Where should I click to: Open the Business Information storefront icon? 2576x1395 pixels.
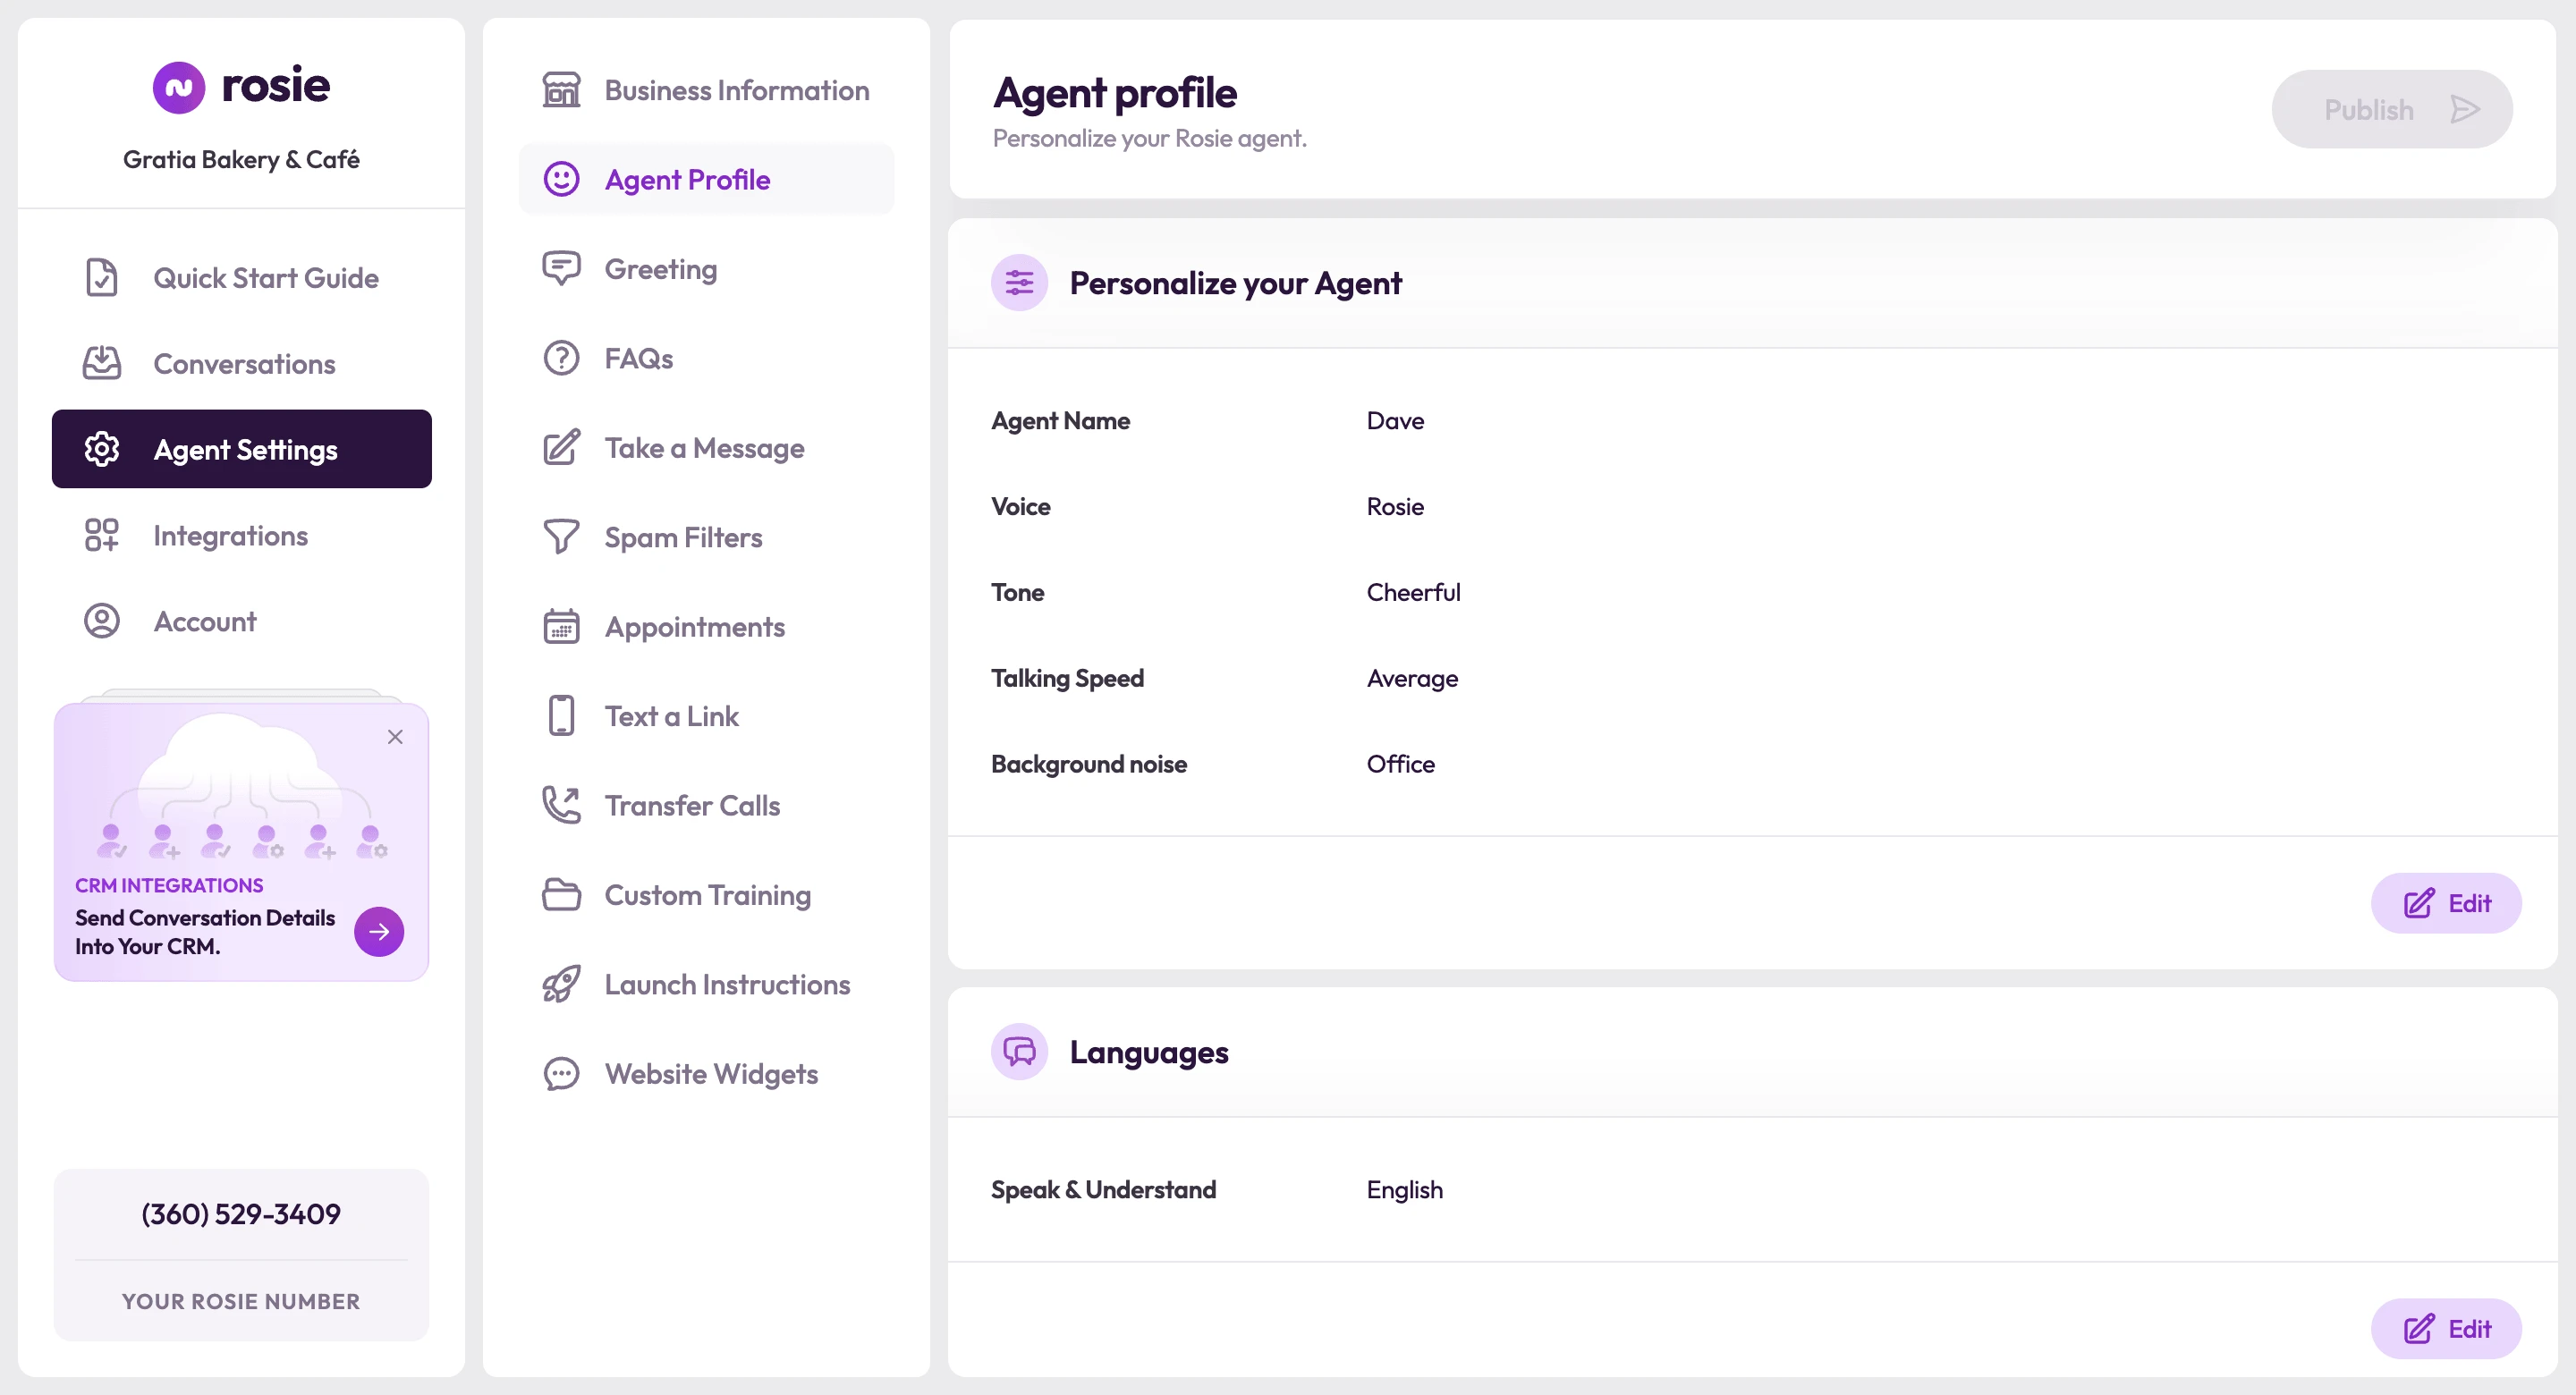coord(561,90)
